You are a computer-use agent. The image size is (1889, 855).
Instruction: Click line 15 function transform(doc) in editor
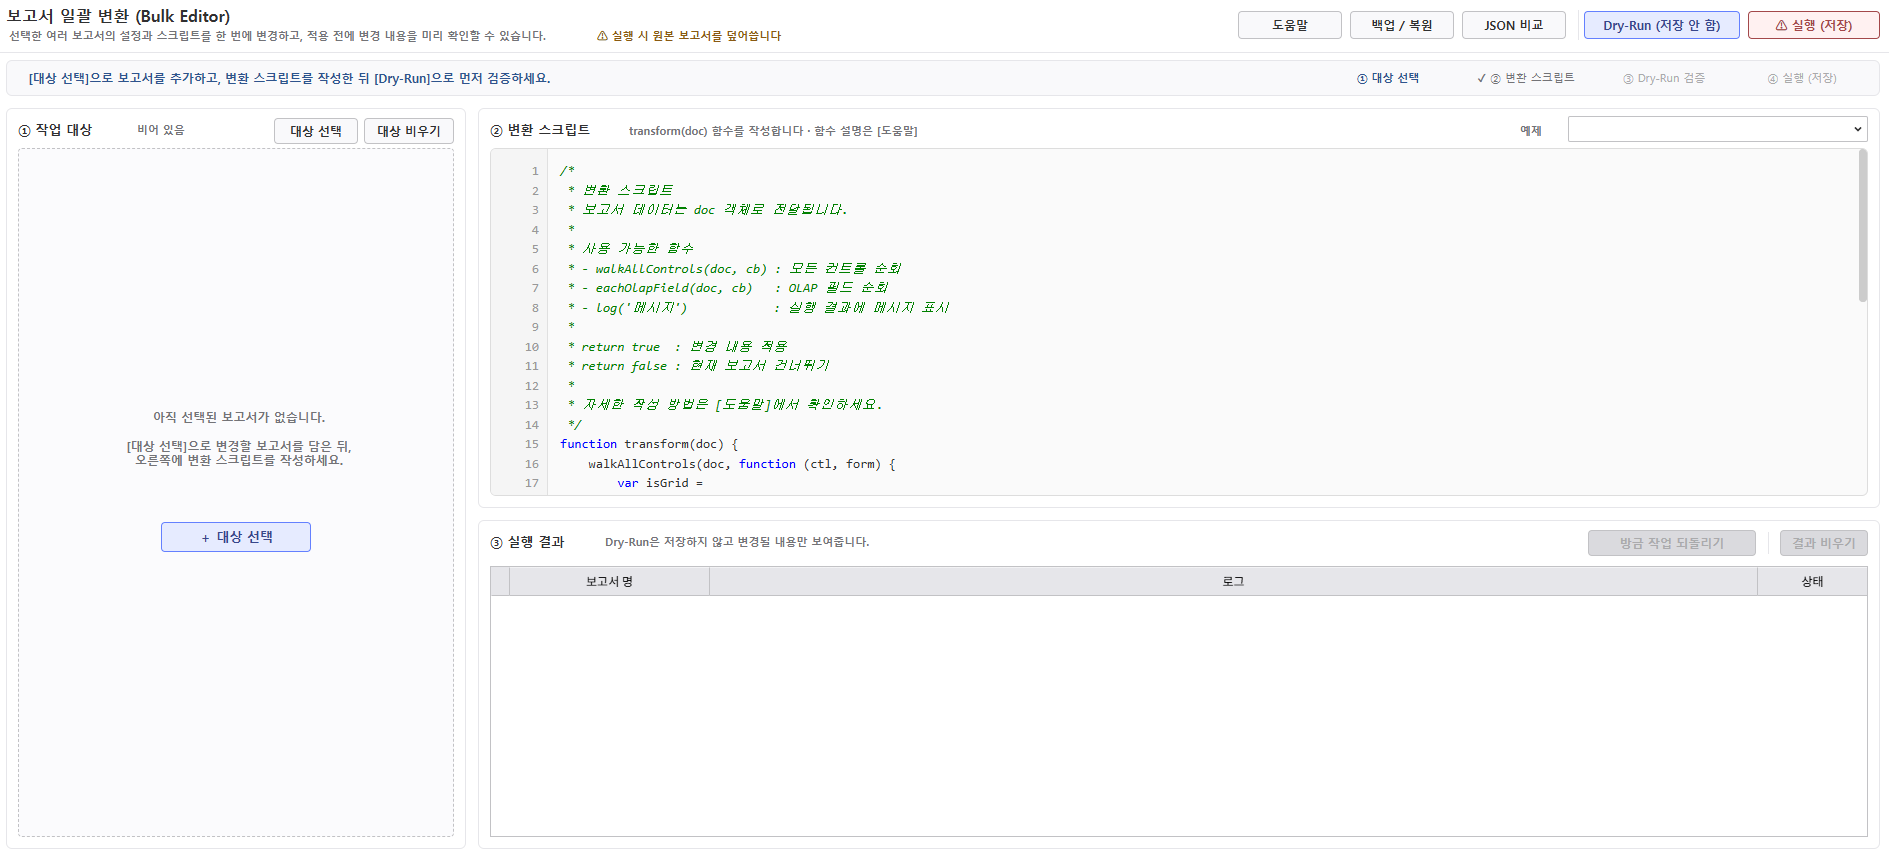(649, 444)
